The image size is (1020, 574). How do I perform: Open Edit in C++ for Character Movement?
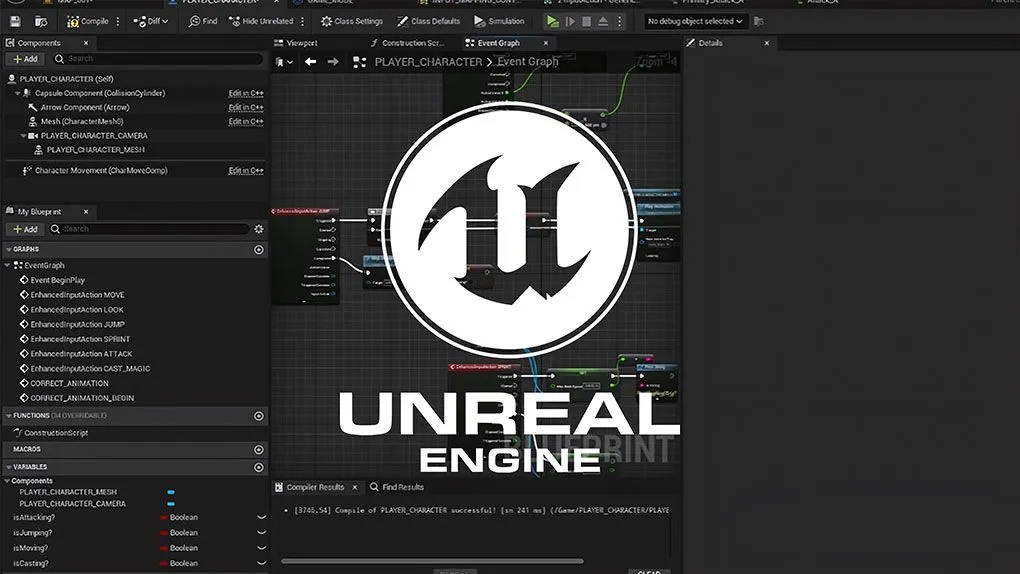[x=246, y=171]
